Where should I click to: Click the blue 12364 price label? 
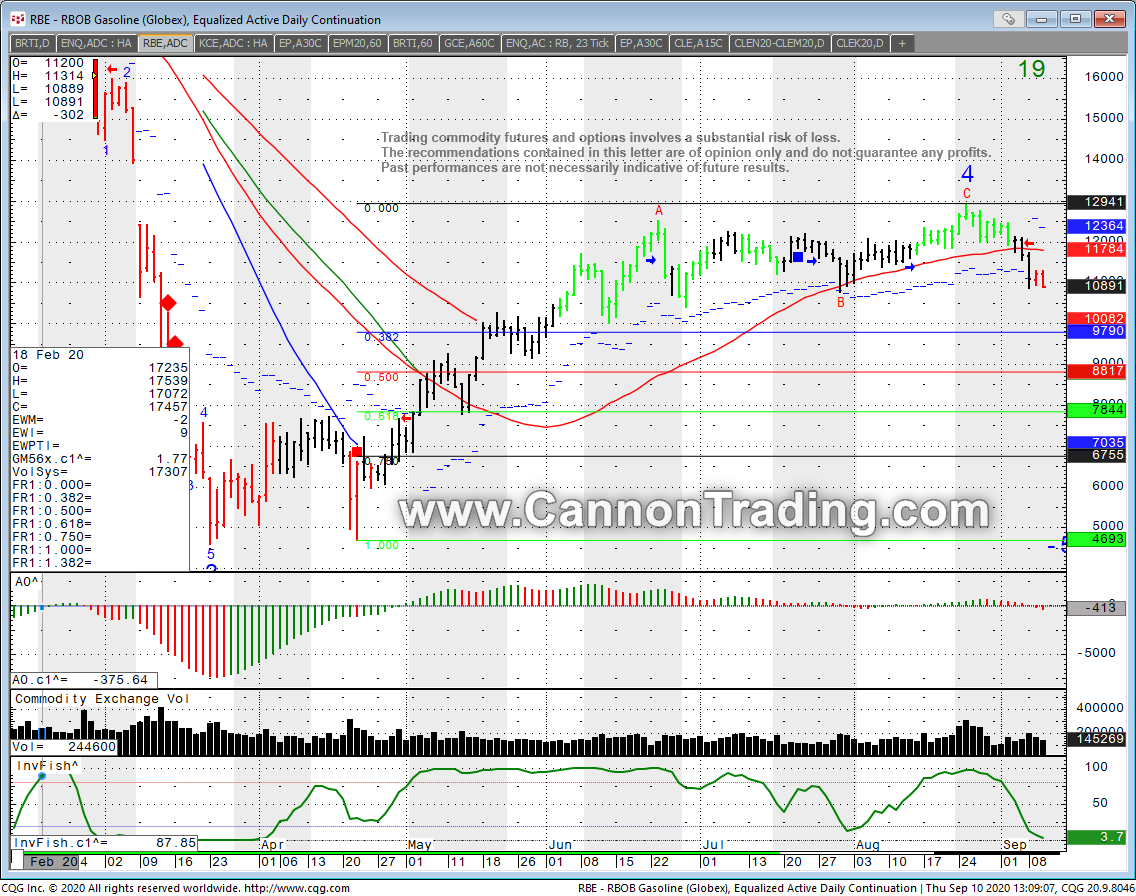(1096, 226)
